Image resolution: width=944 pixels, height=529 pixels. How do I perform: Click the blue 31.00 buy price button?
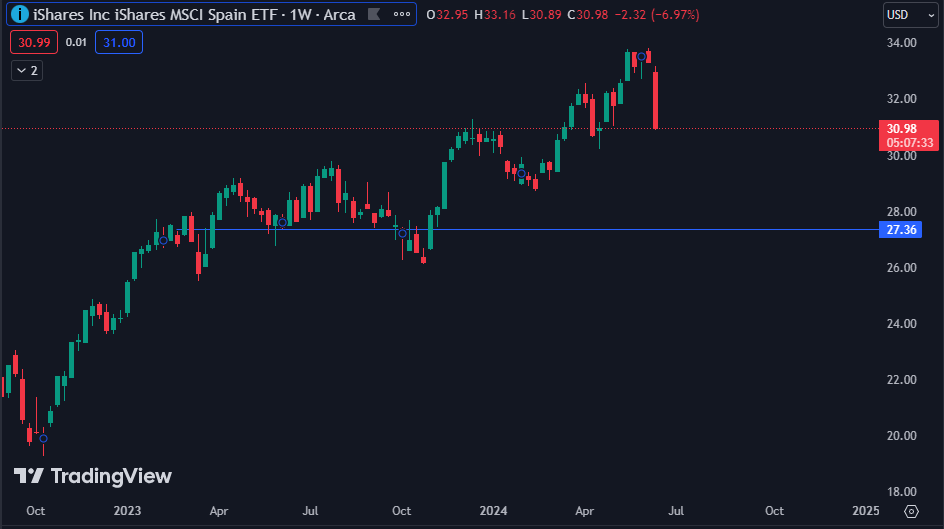pyautogui.click(x=119, y=42)
